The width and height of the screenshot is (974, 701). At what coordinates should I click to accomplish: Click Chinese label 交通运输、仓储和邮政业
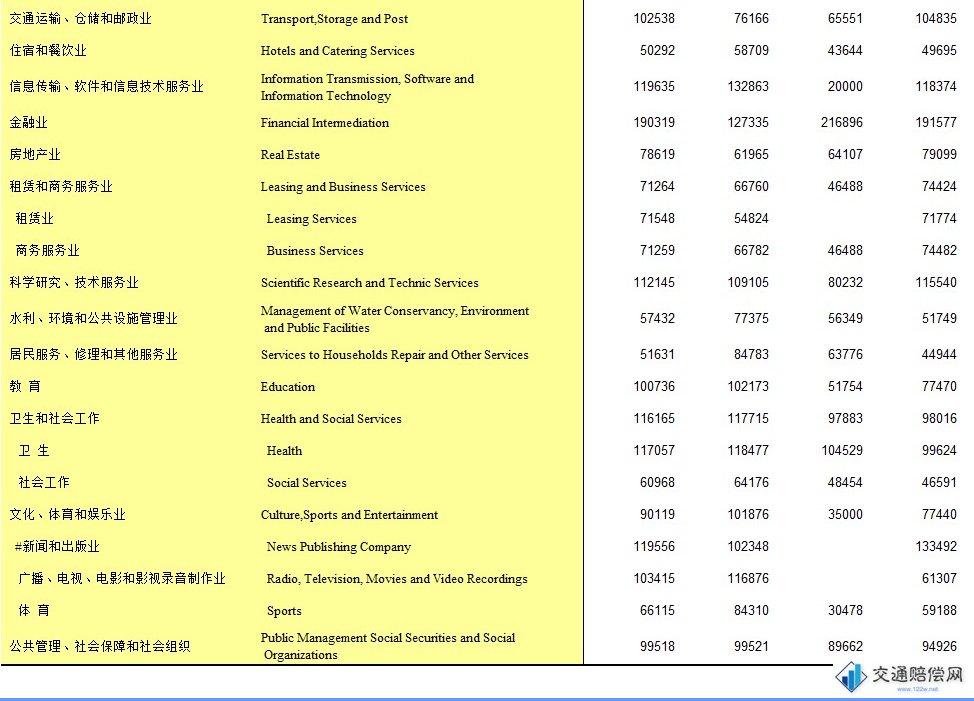coord(81,19)
